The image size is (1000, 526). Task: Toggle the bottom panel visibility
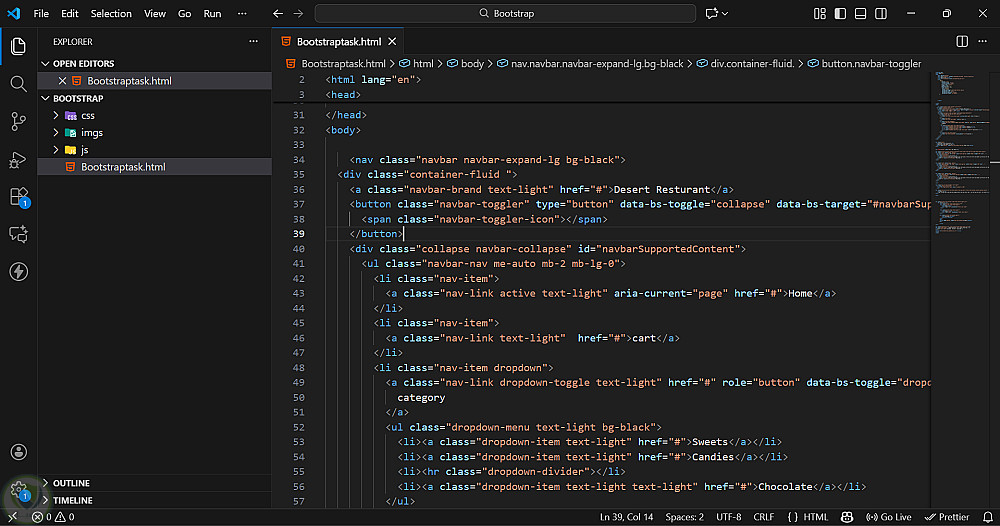859,14
